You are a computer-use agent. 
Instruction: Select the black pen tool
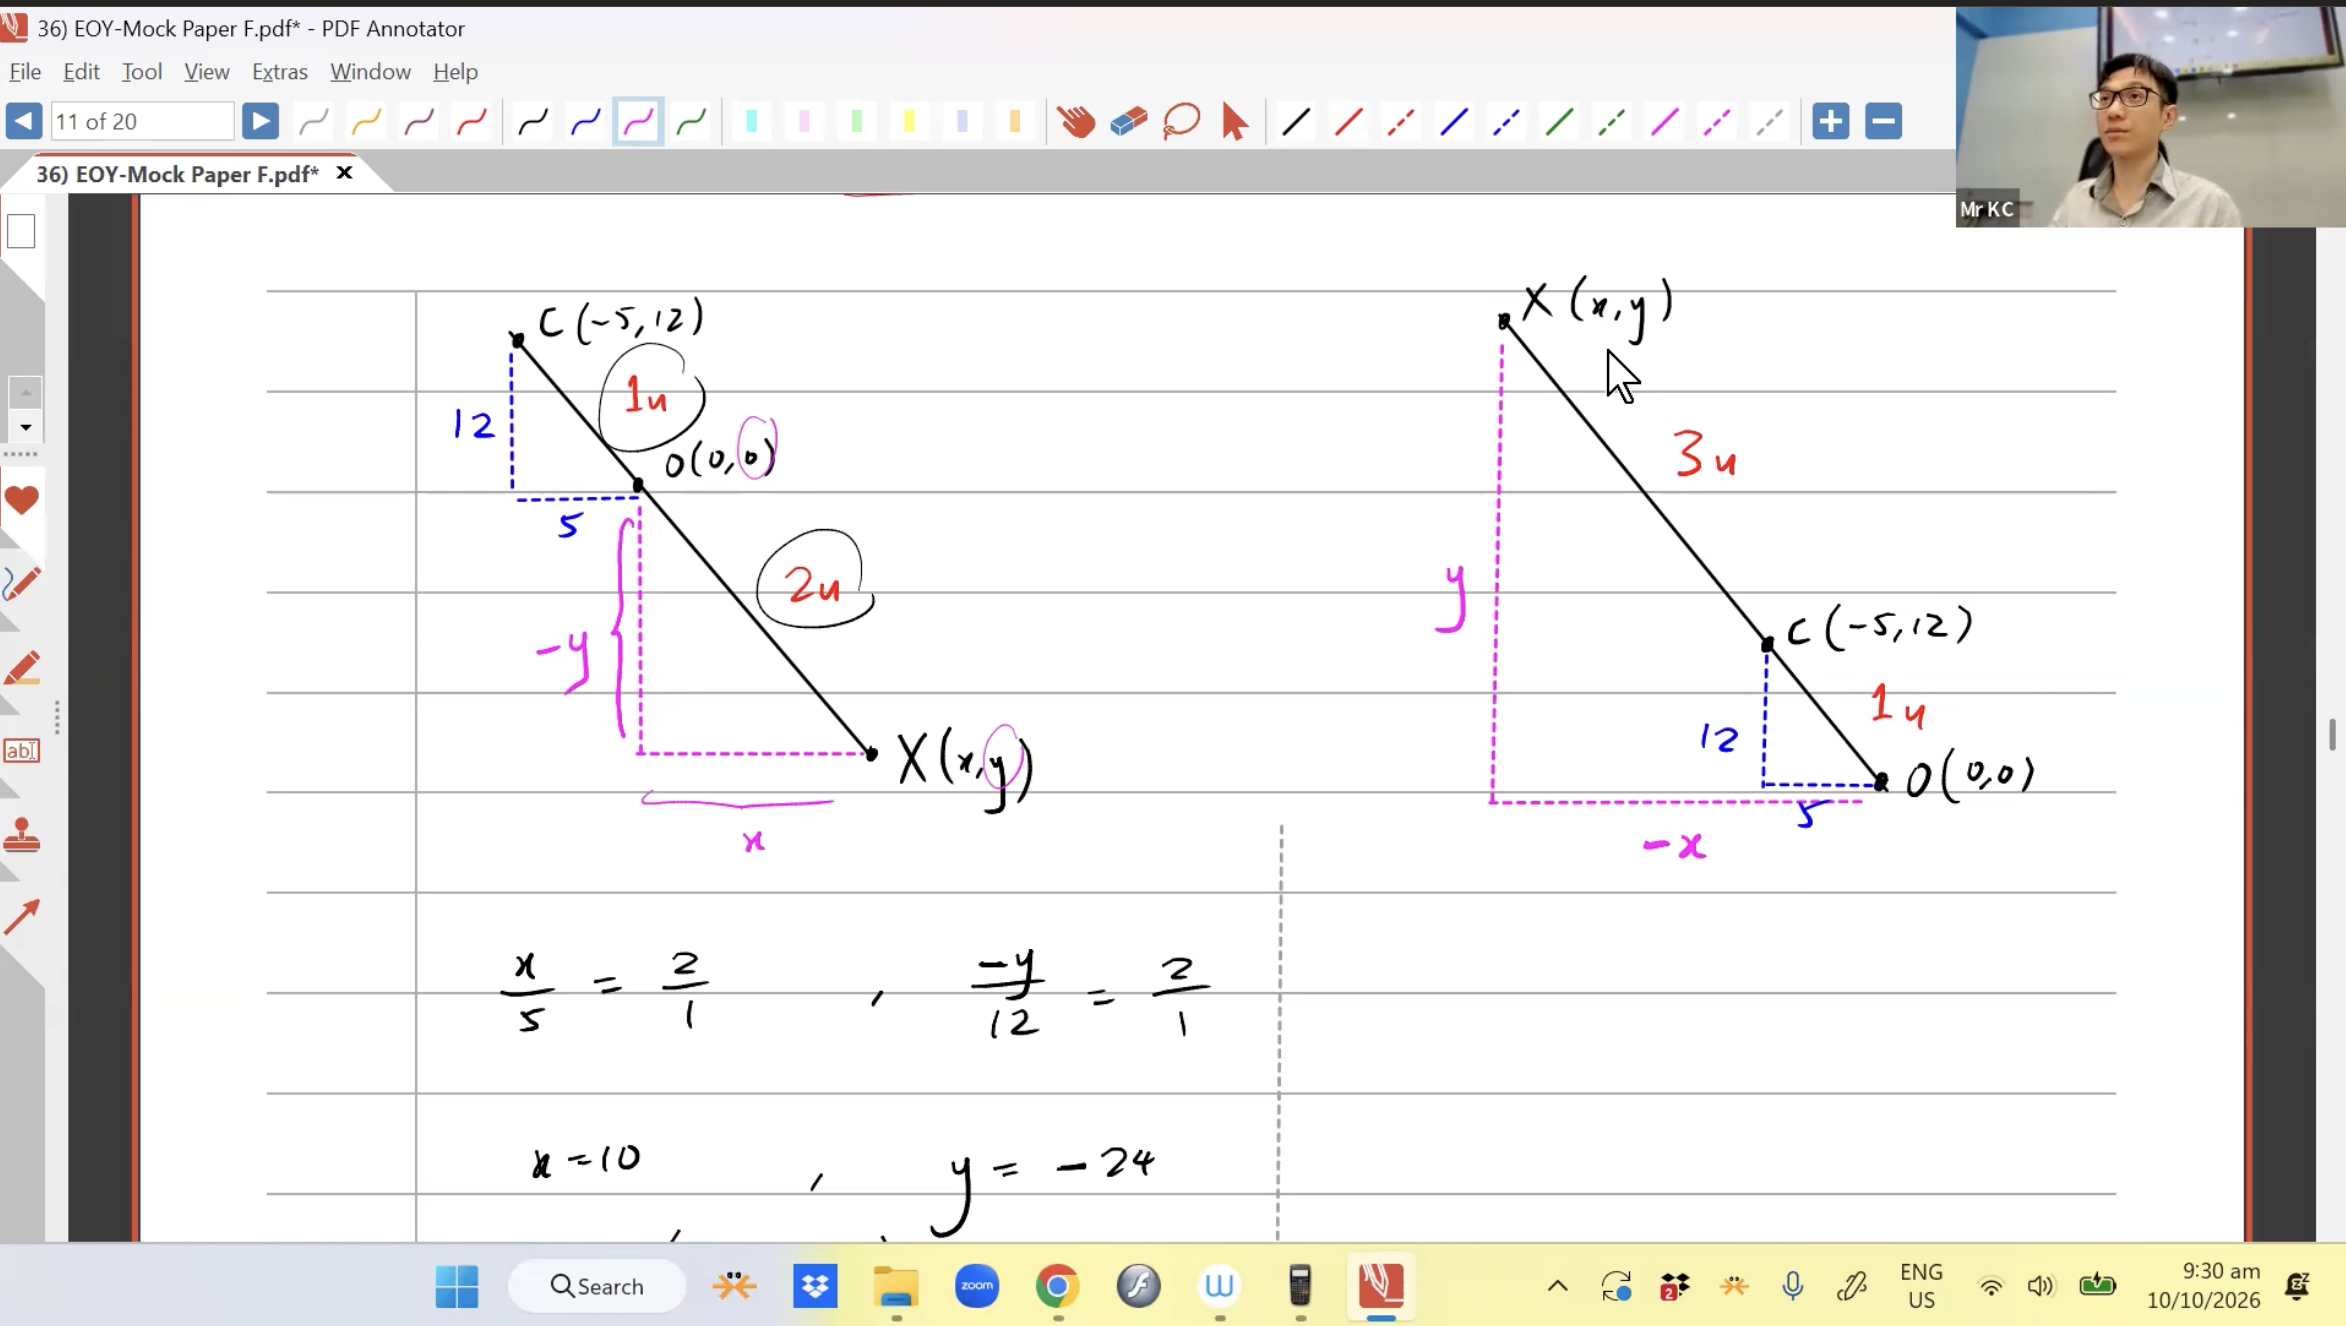[533, 122]
